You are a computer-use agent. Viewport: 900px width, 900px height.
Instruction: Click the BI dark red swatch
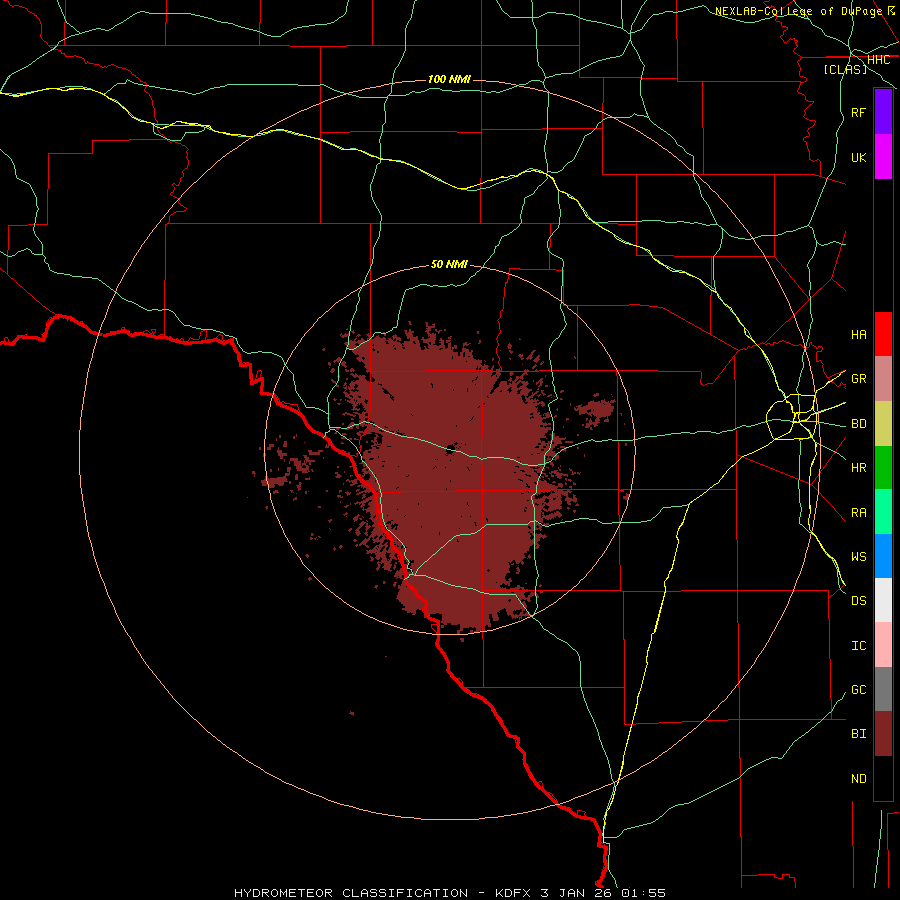pos(883,734)
